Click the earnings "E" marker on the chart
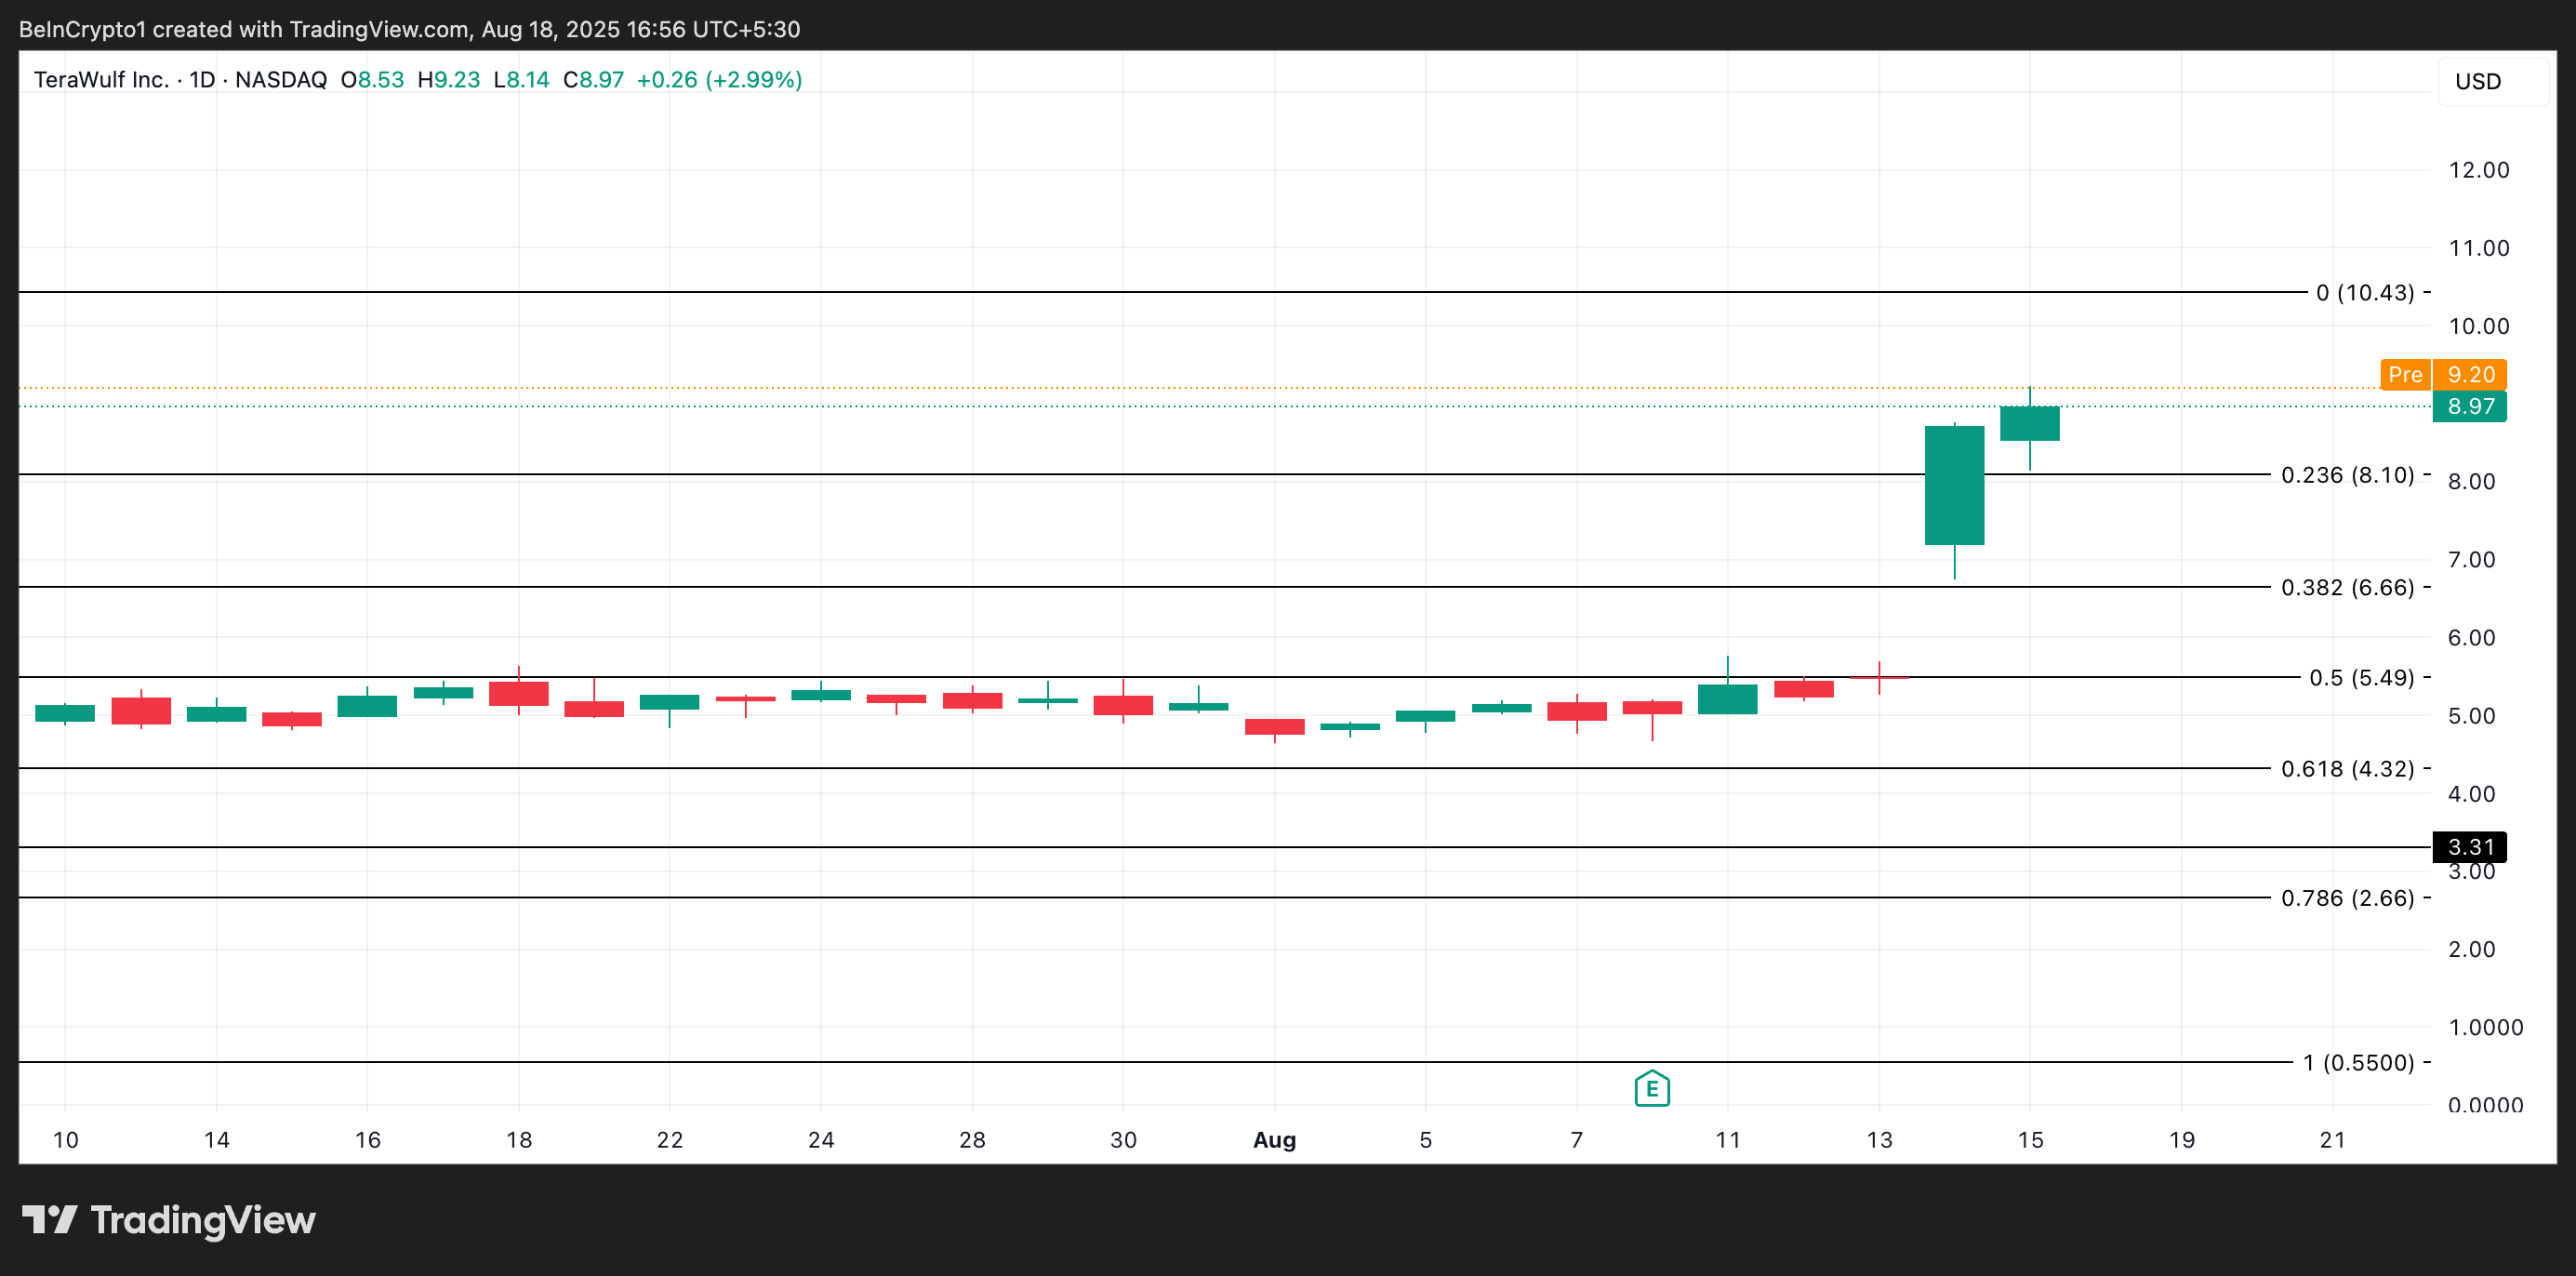This screenshot has height=1276, width=2576. pyautogui.click(x=1651, y=1089)
